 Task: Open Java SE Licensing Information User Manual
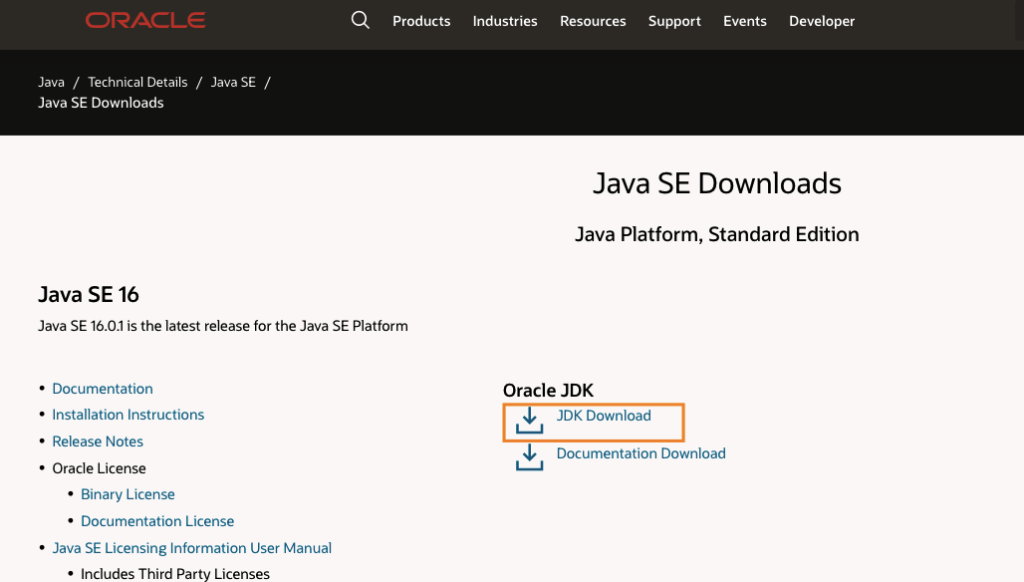[192, 548]
